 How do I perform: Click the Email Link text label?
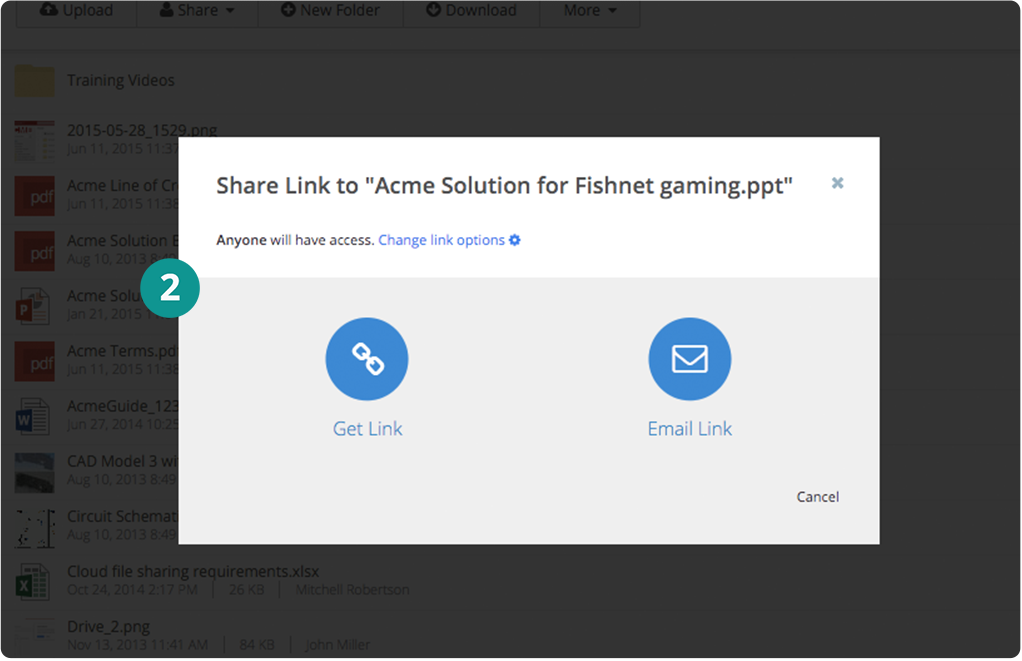pos(689,429)
